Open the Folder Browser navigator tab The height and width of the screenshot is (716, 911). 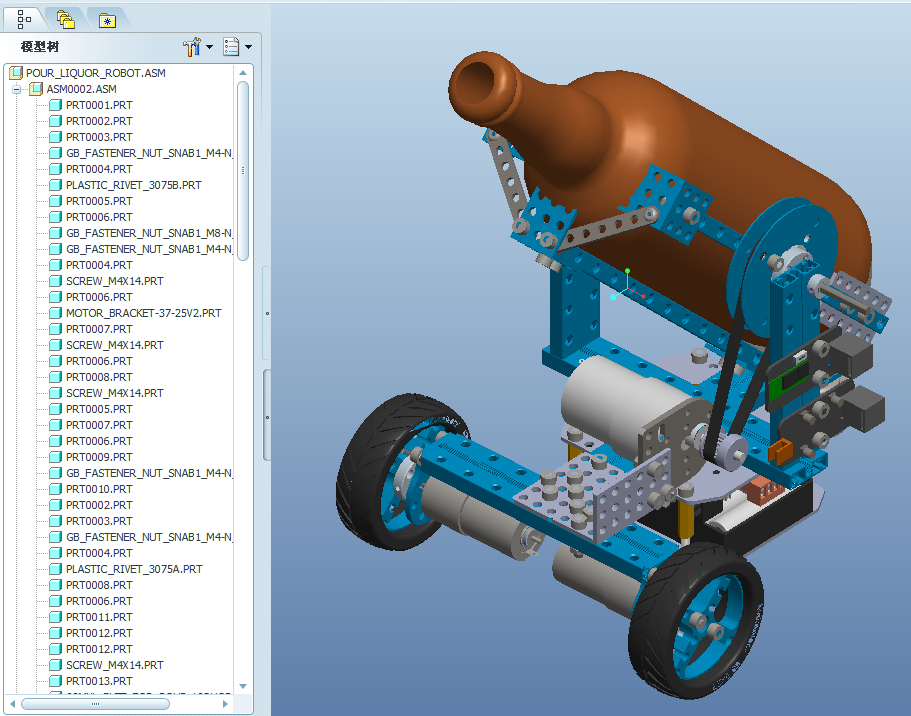coord(66,20)
